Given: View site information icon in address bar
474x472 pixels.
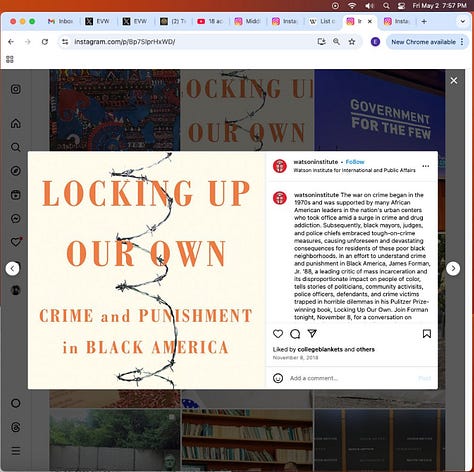Looking at the screenshot, I should (65, 42).
